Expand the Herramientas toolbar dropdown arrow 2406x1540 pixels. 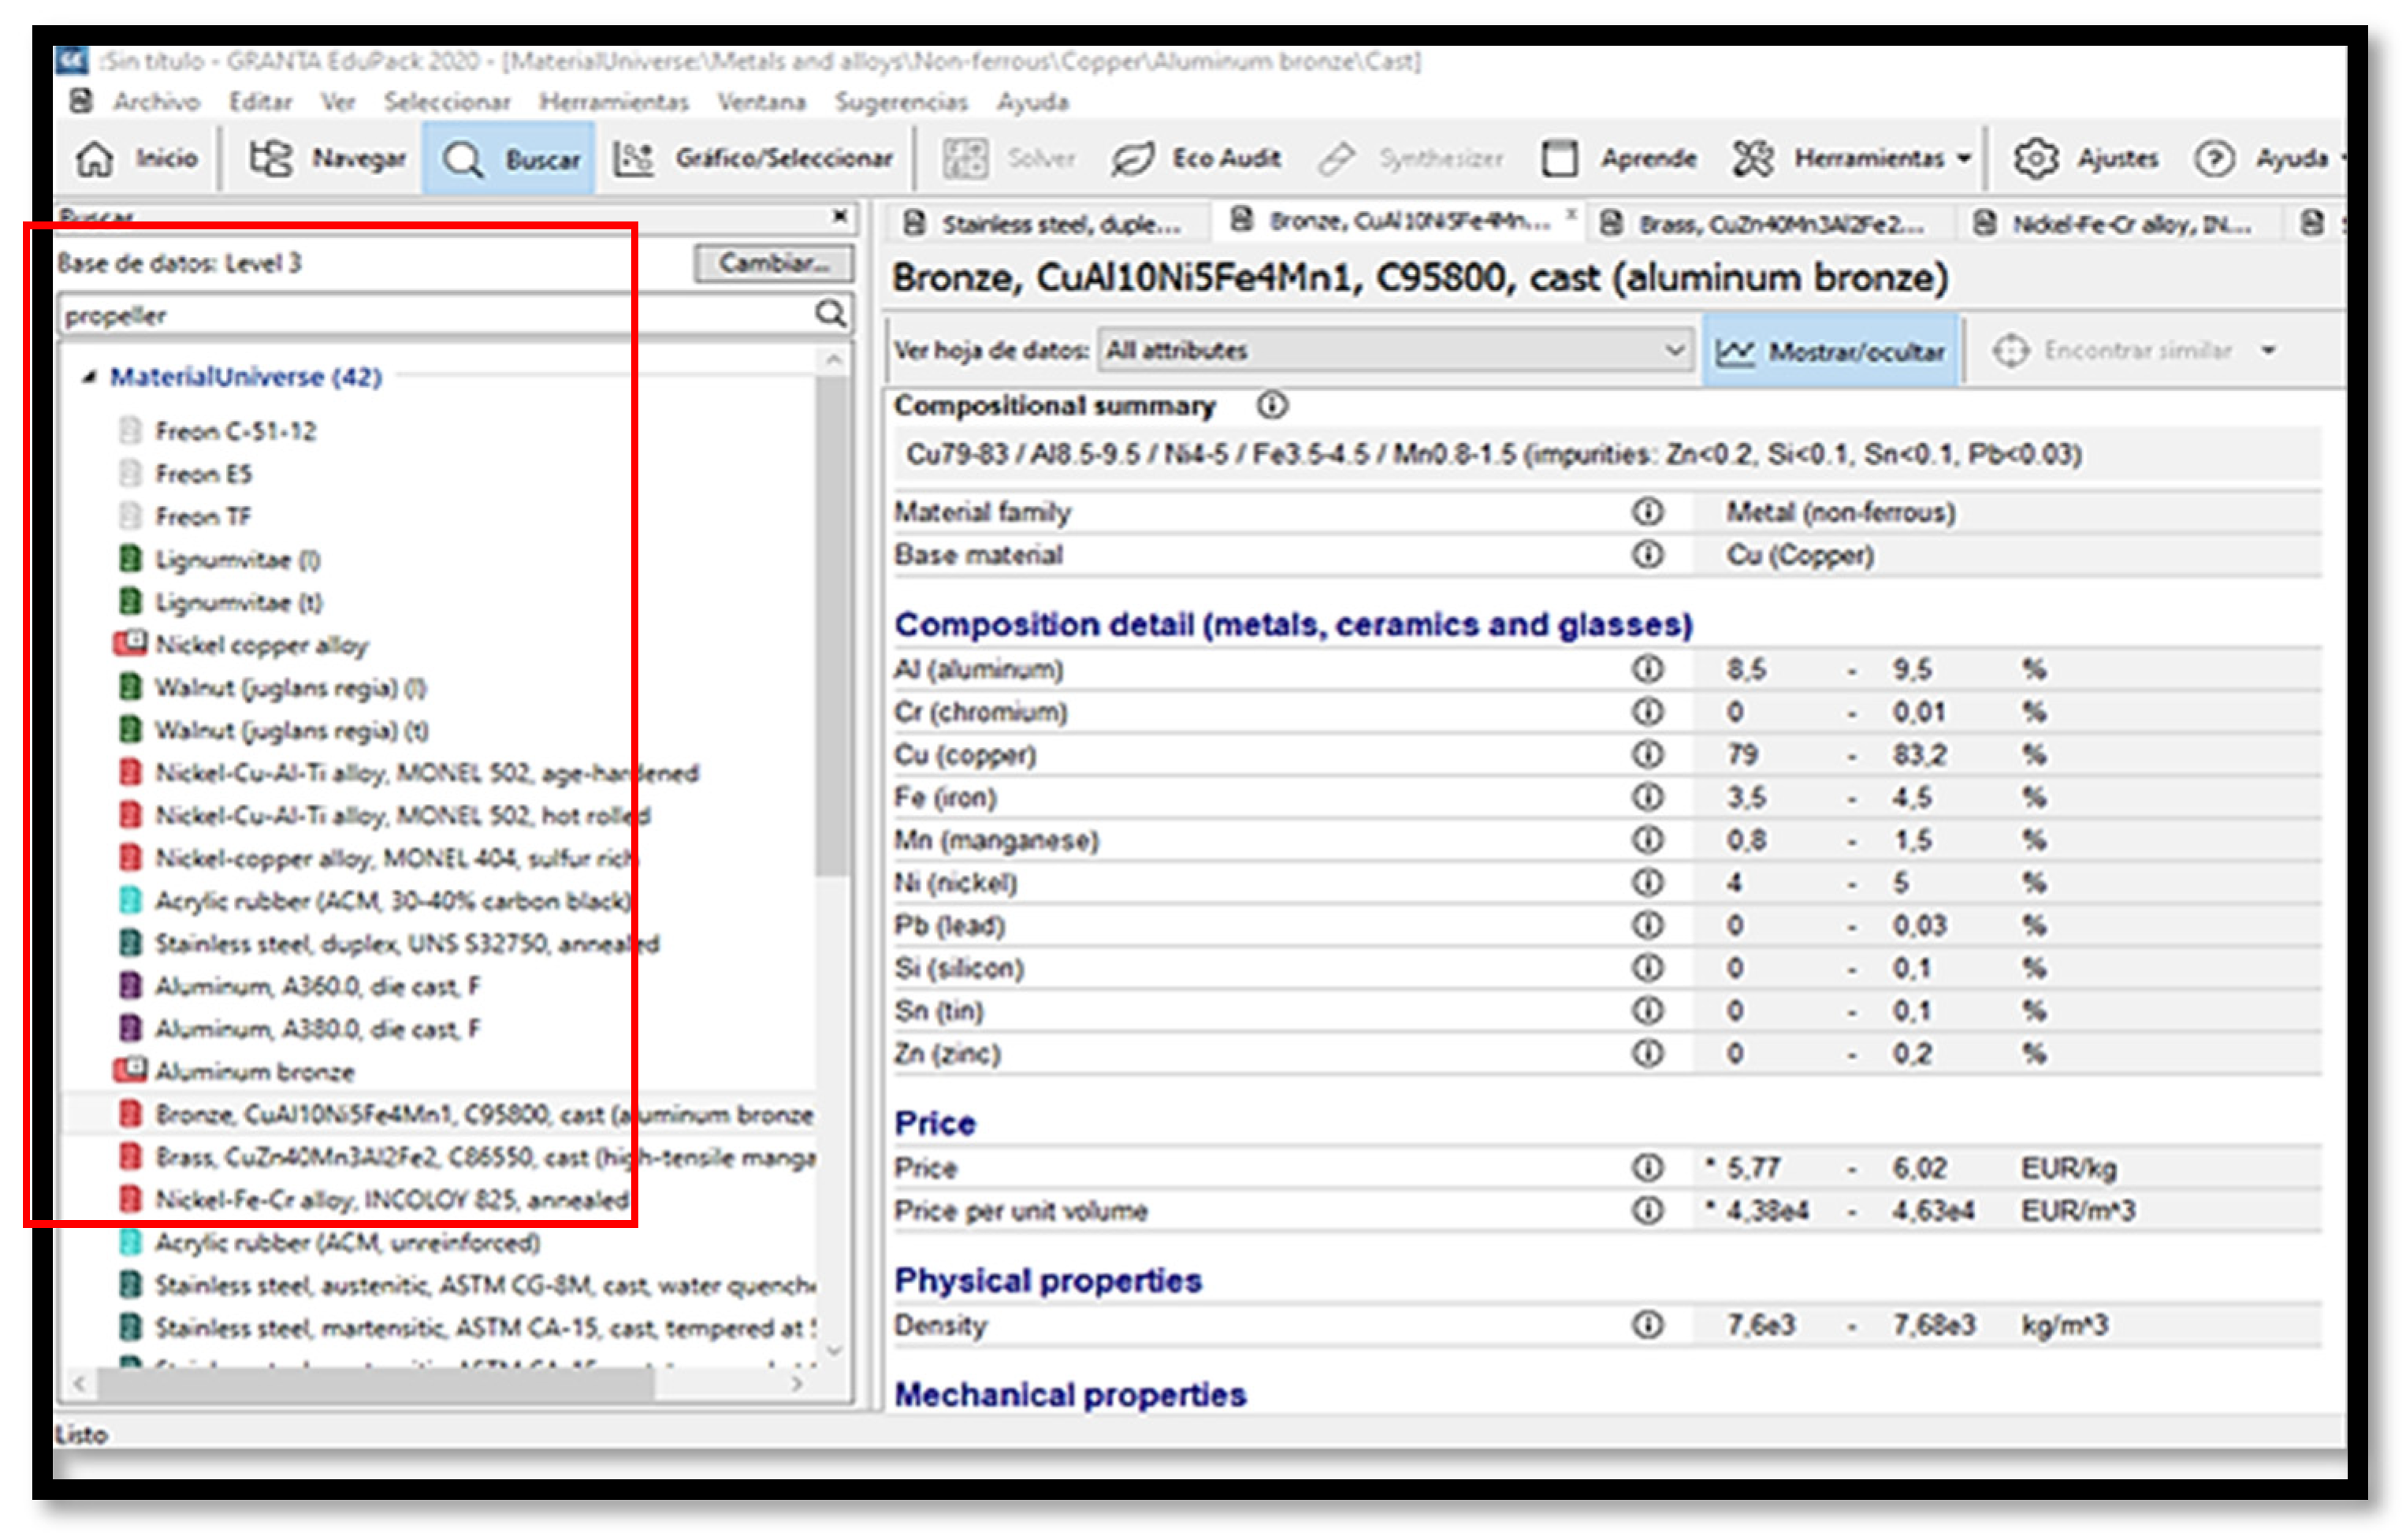[x=1964, y=158]
